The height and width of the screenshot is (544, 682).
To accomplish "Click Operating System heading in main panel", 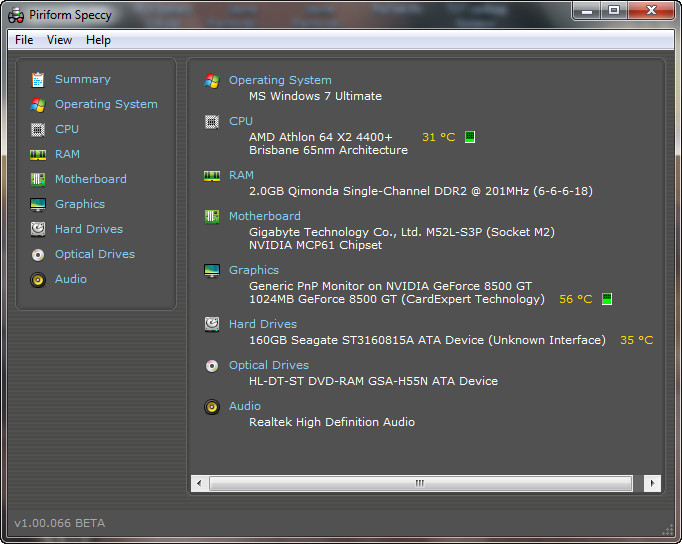I will tap(280, 80).
